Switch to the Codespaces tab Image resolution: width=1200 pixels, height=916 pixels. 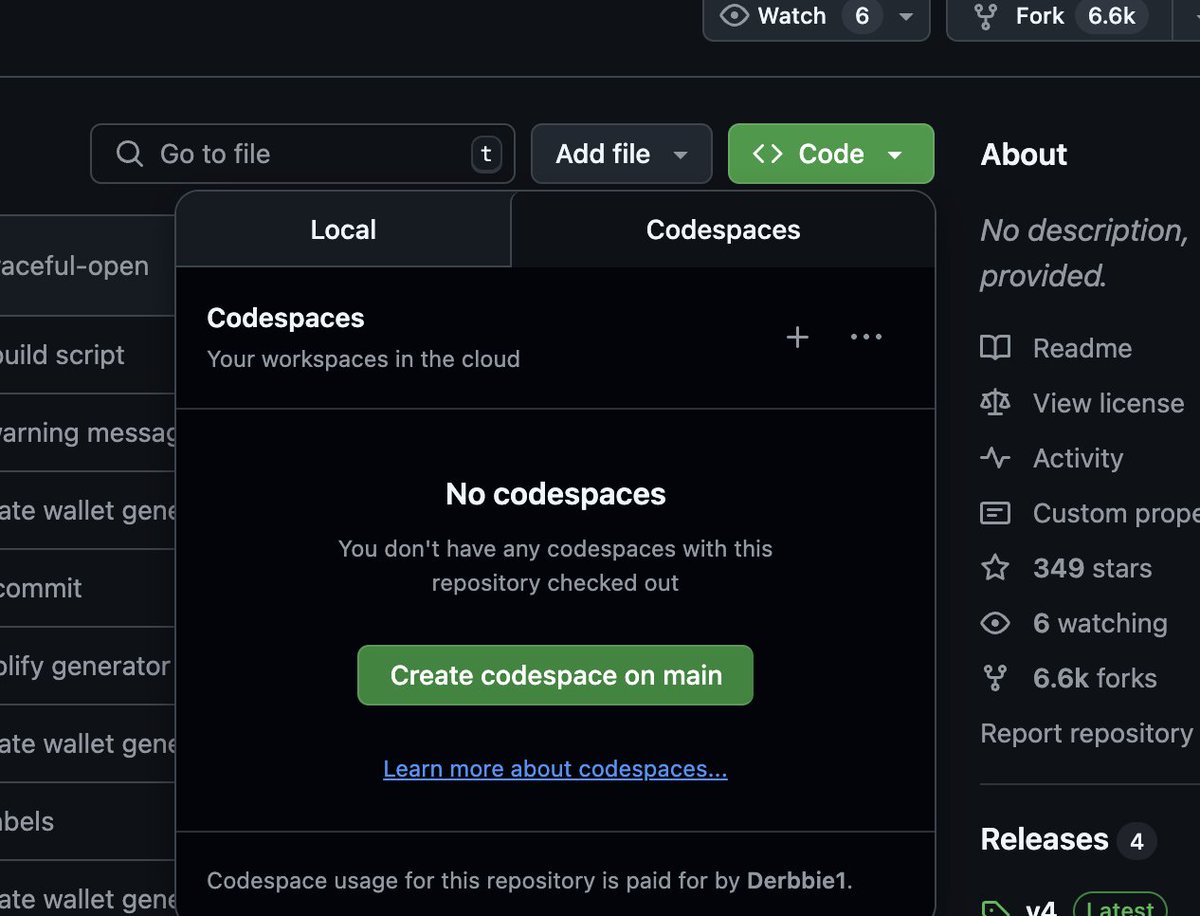pos(723,229)
